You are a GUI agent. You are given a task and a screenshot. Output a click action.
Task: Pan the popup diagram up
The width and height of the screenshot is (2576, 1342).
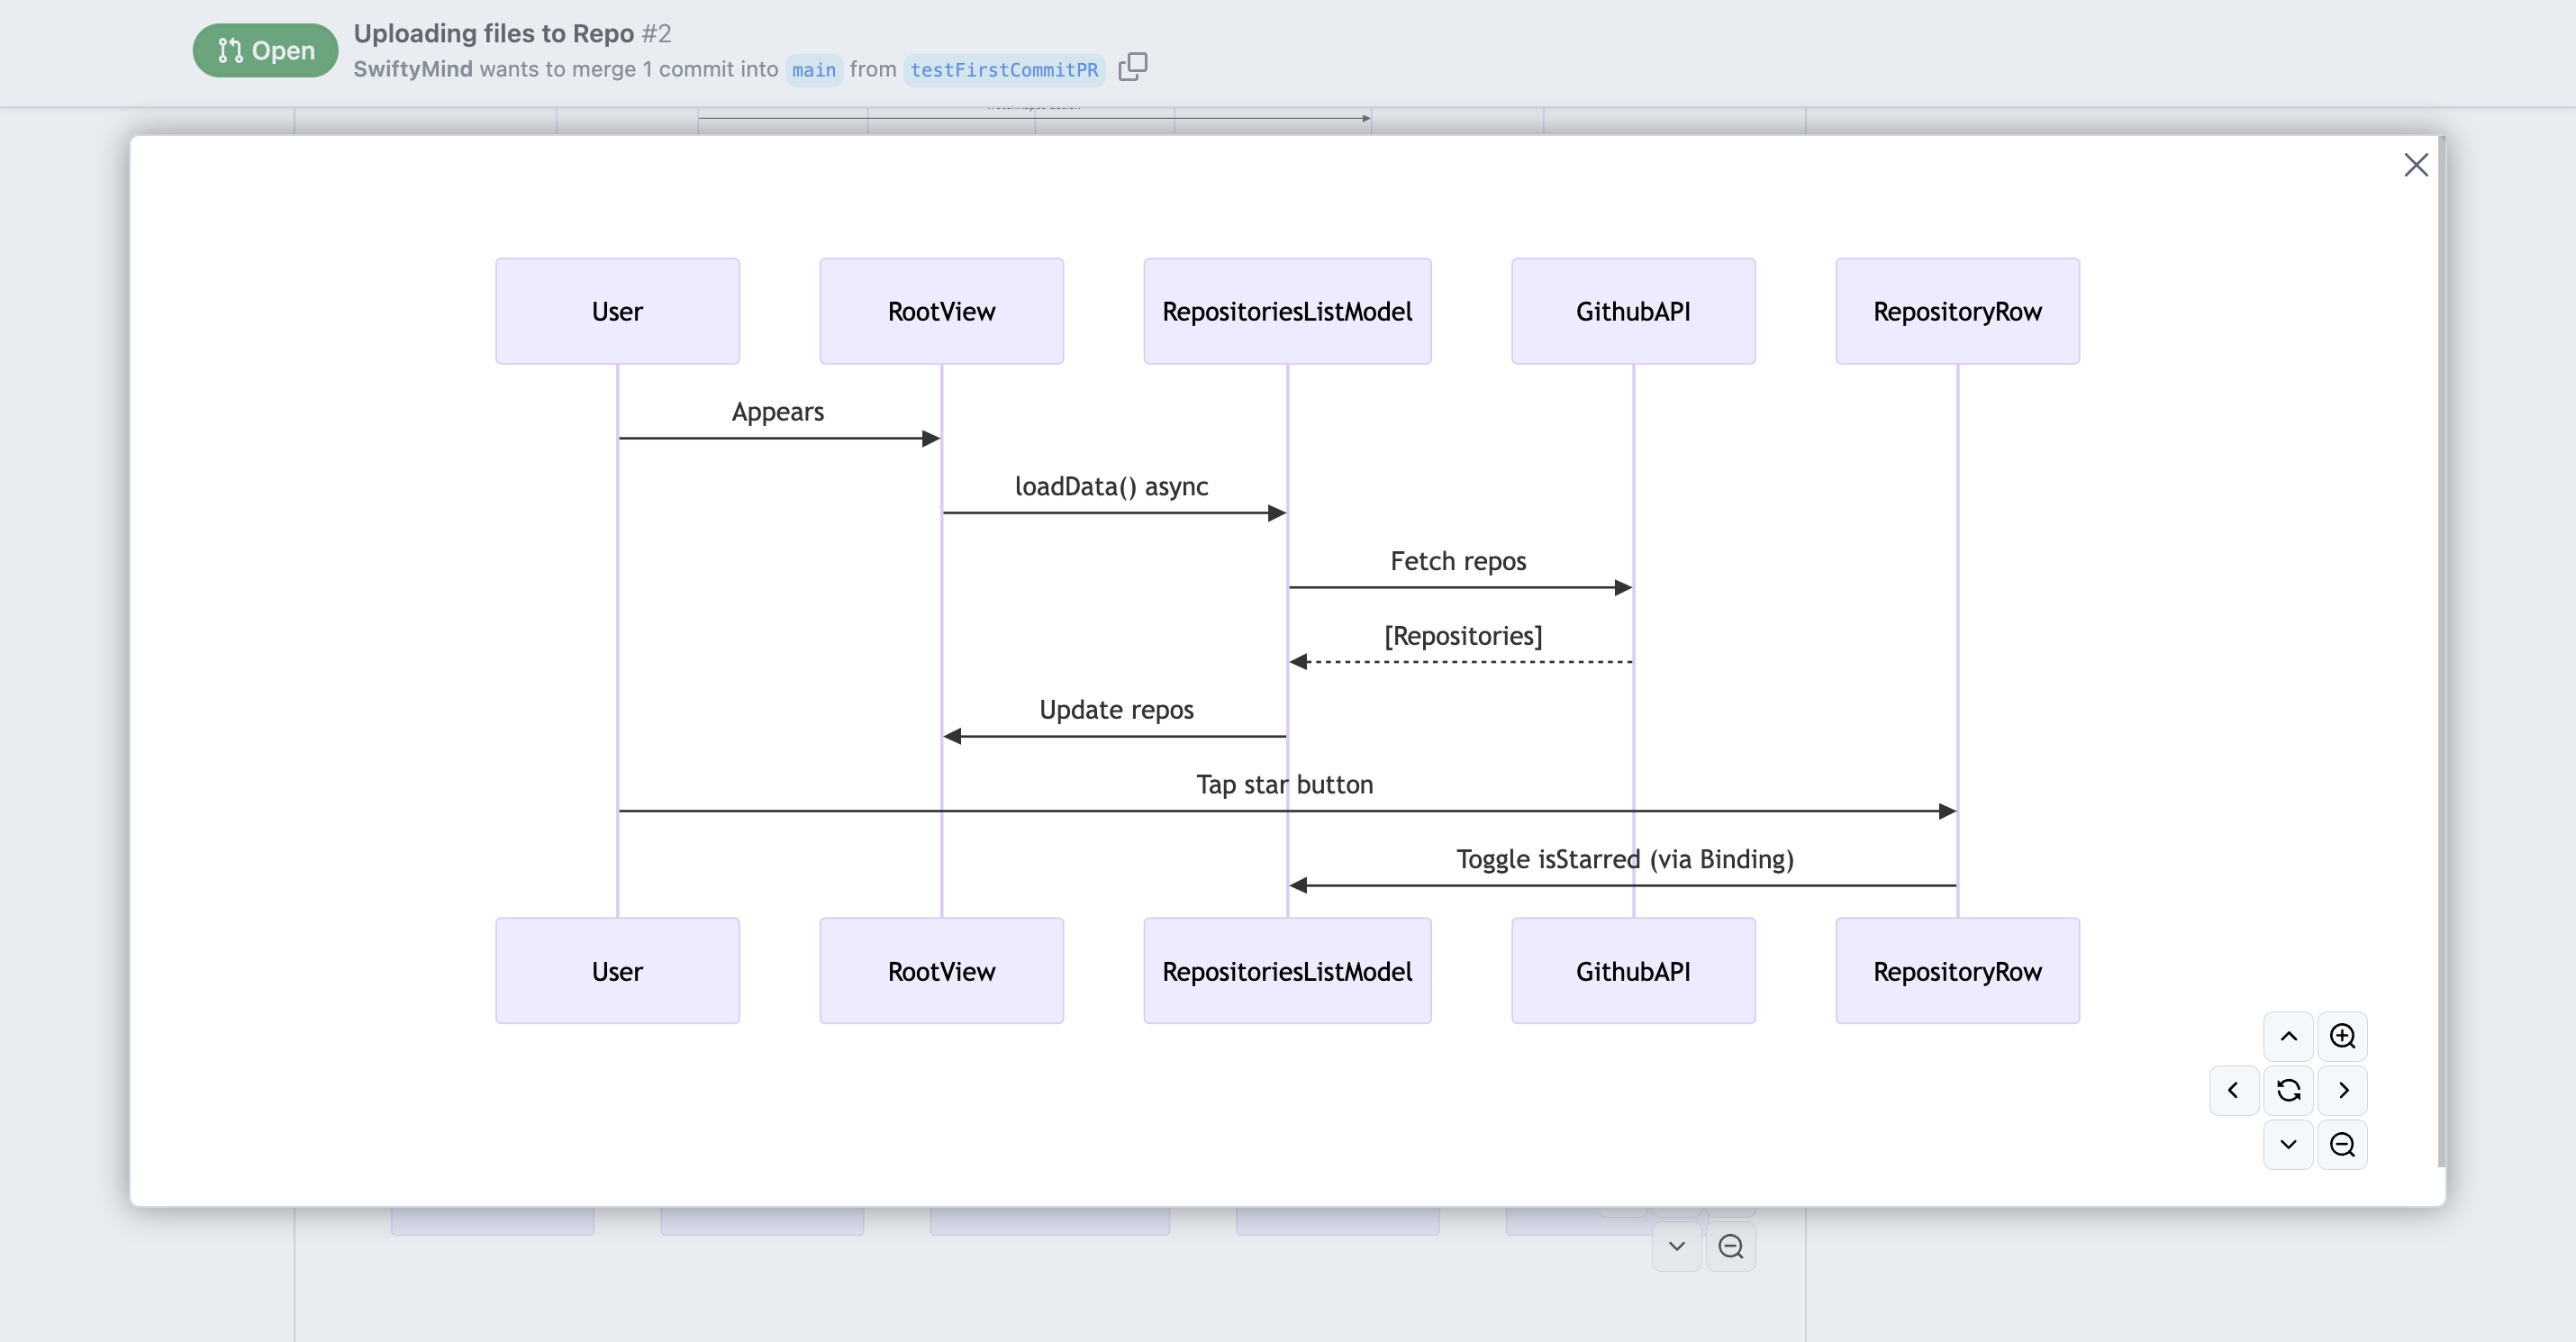2288,1036
